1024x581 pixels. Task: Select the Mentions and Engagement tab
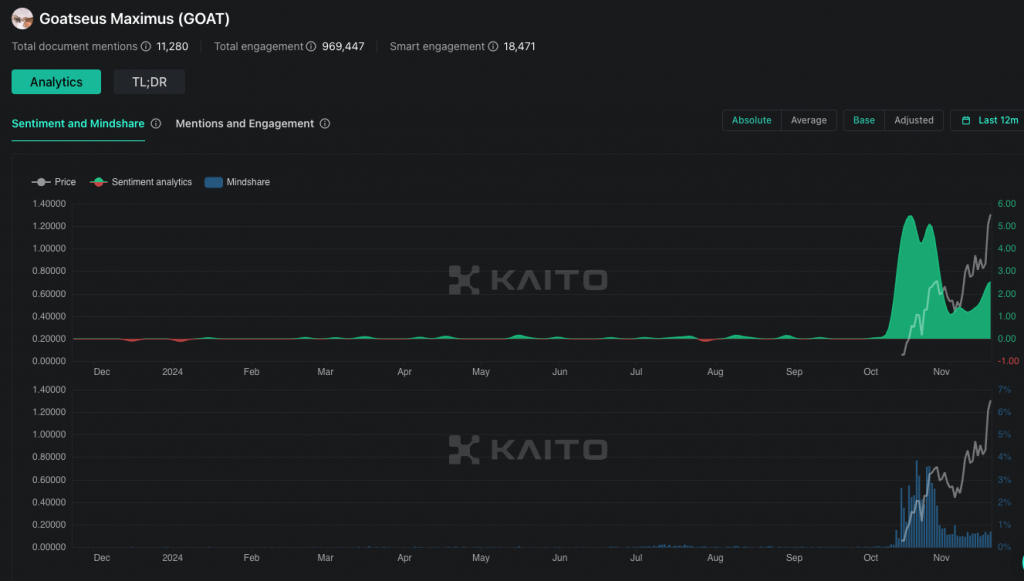245,123
